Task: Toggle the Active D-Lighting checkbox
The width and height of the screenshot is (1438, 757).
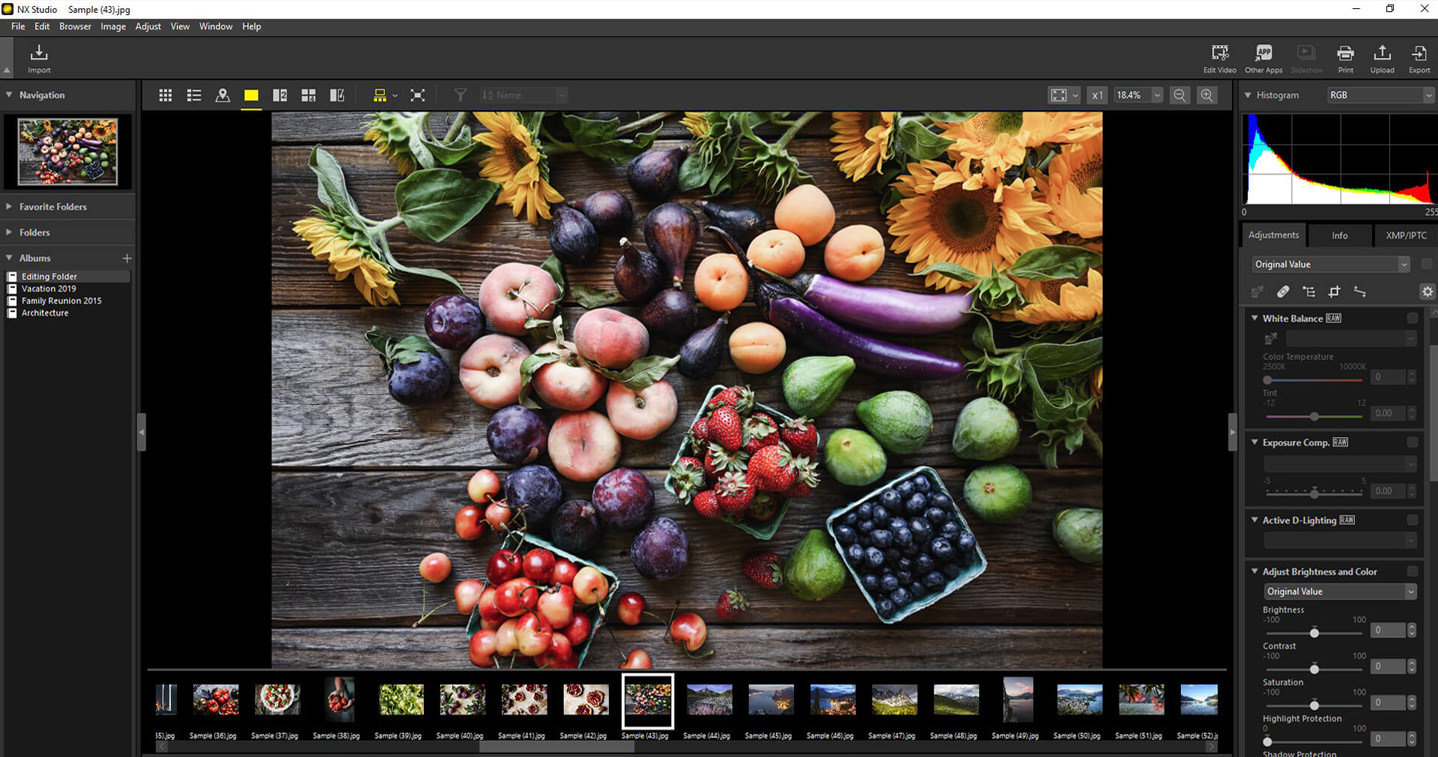Action: [1412, 520]
